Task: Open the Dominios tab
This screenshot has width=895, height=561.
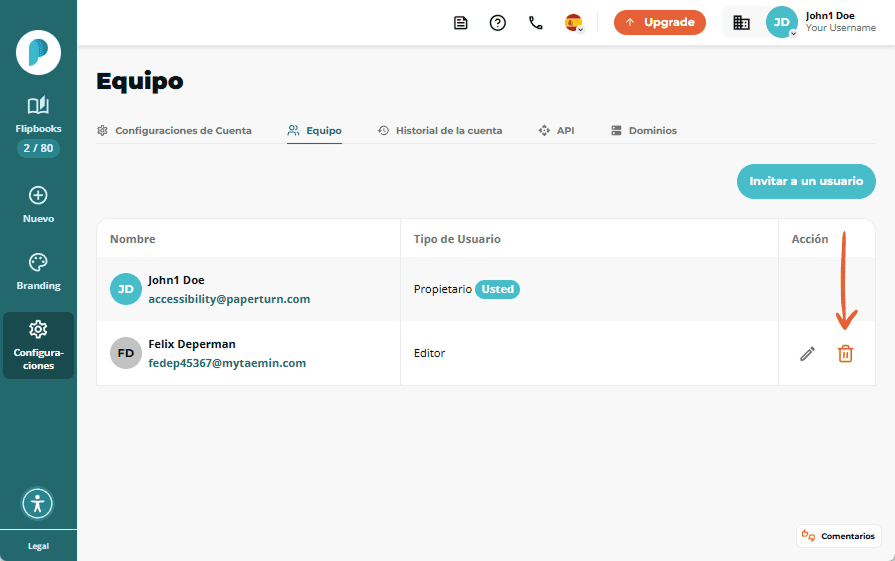Action: point(644,131)
